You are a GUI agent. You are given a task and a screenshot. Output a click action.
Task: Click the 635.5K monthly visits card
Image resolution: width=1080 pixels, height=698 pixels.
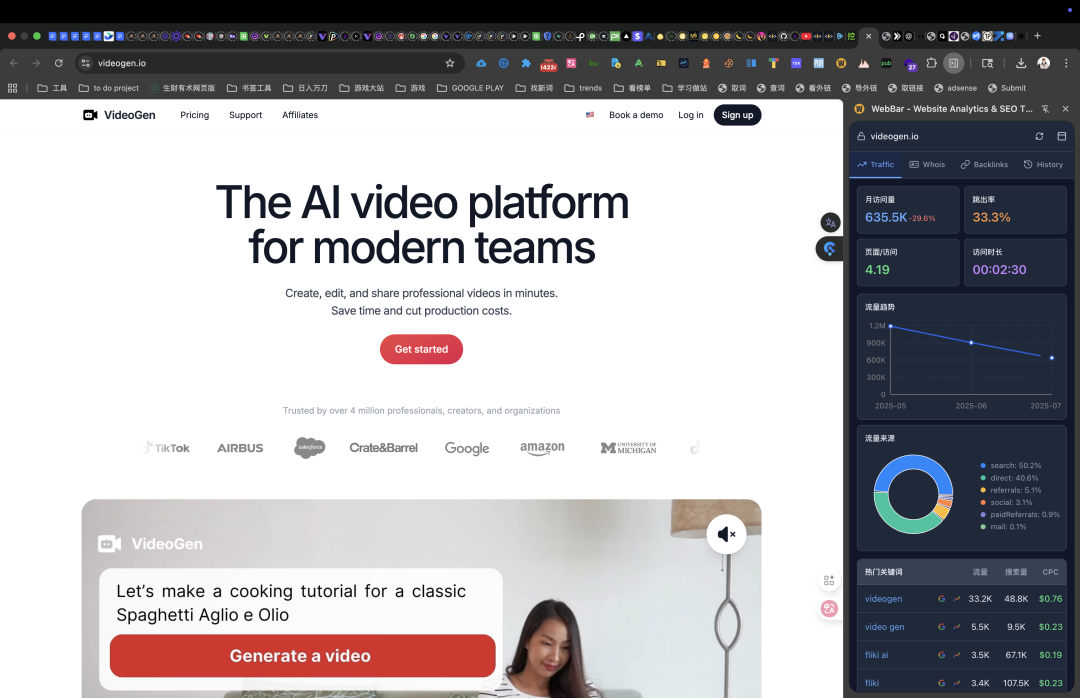point(908,210)
